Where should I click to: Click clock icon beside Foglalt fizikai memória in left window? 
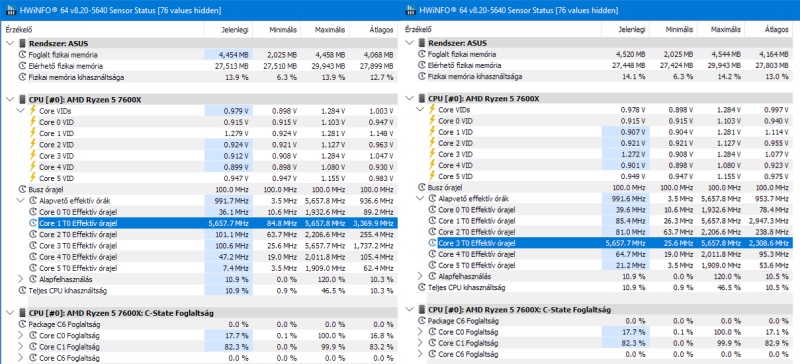[22, 55]
